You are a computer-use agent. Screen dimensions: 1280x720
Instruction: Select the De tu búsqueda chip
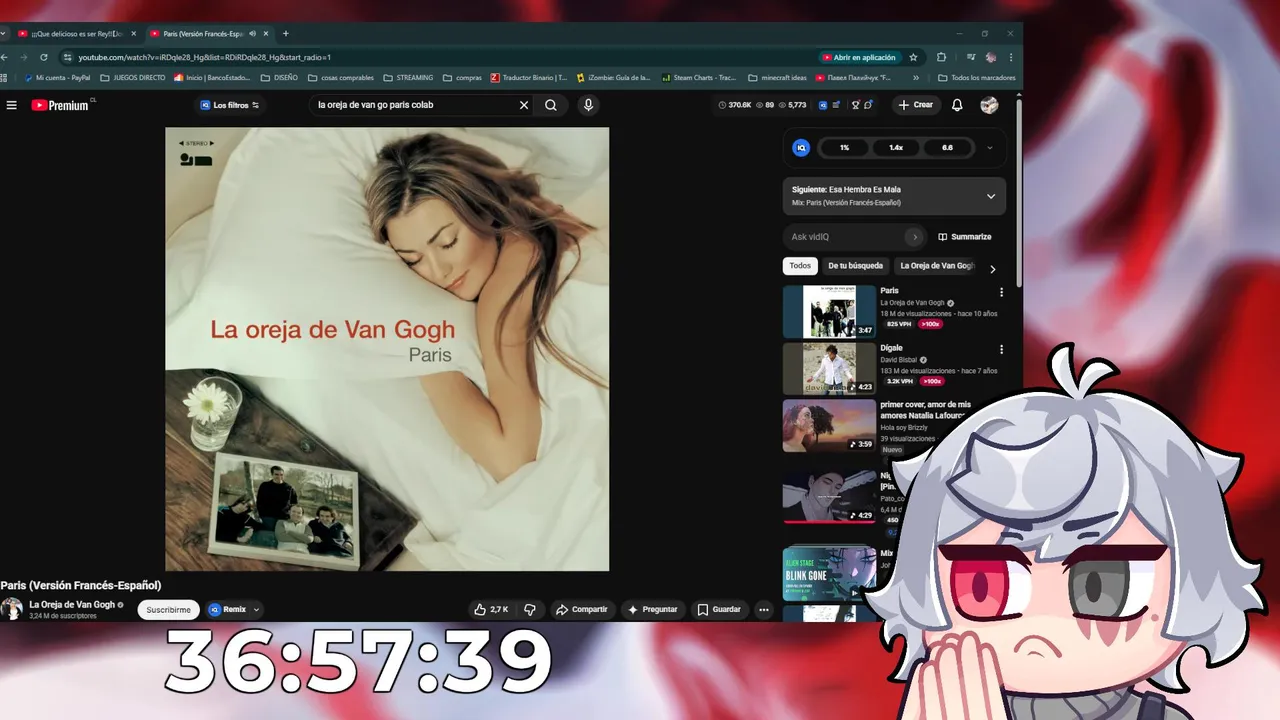click(x=855, y=266)
